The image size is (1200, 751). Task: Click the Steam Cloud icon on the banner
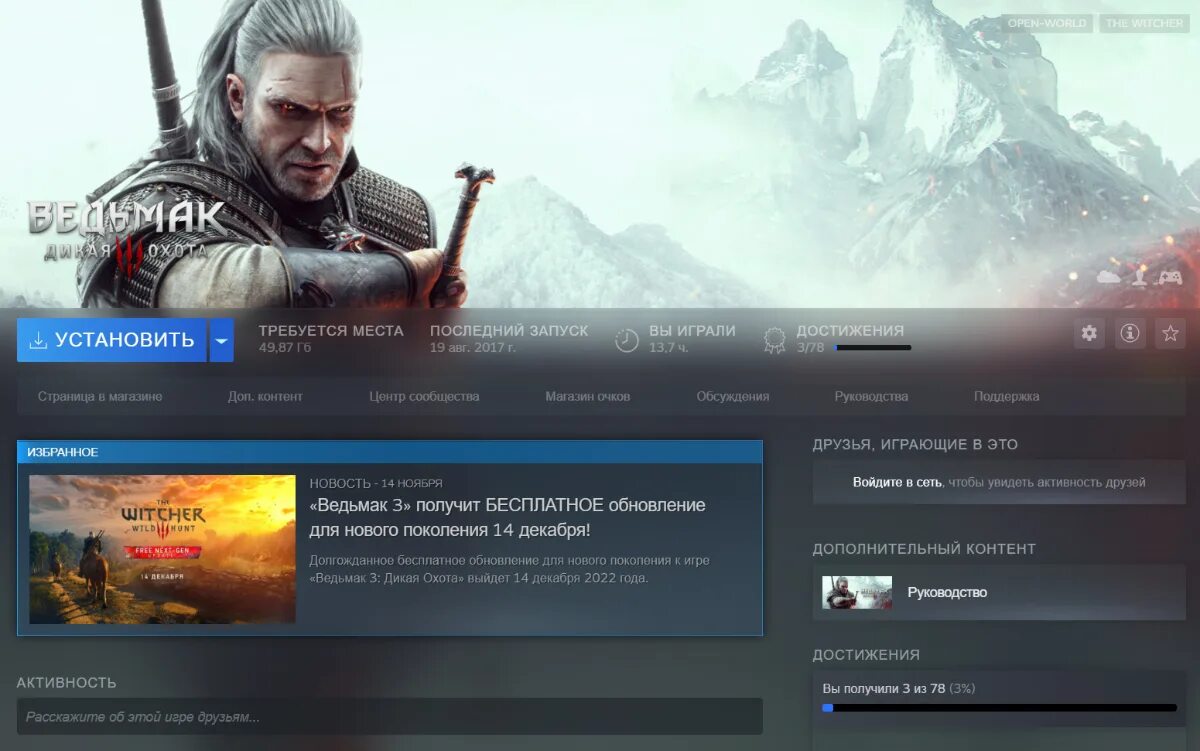1109,278
